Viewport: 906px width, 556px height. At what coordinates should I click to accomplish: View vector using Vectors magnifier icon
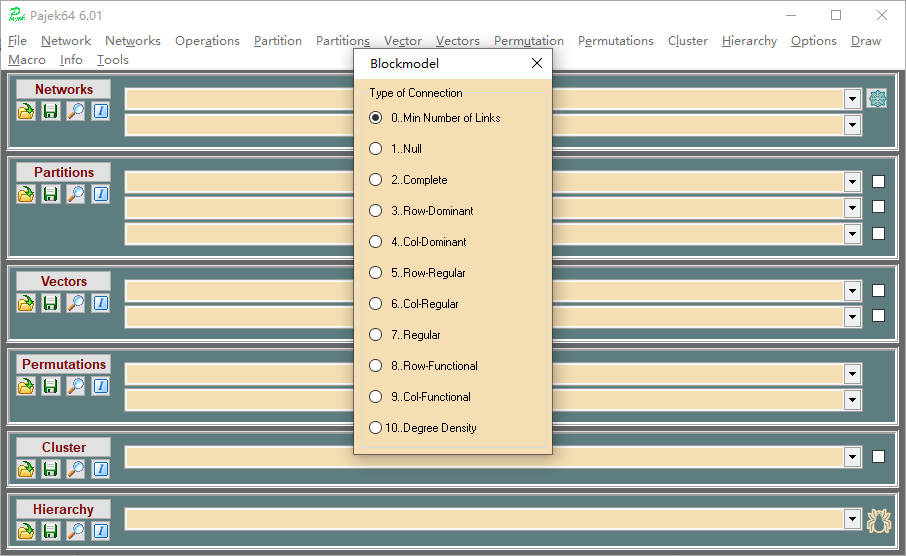pos(76,303)
